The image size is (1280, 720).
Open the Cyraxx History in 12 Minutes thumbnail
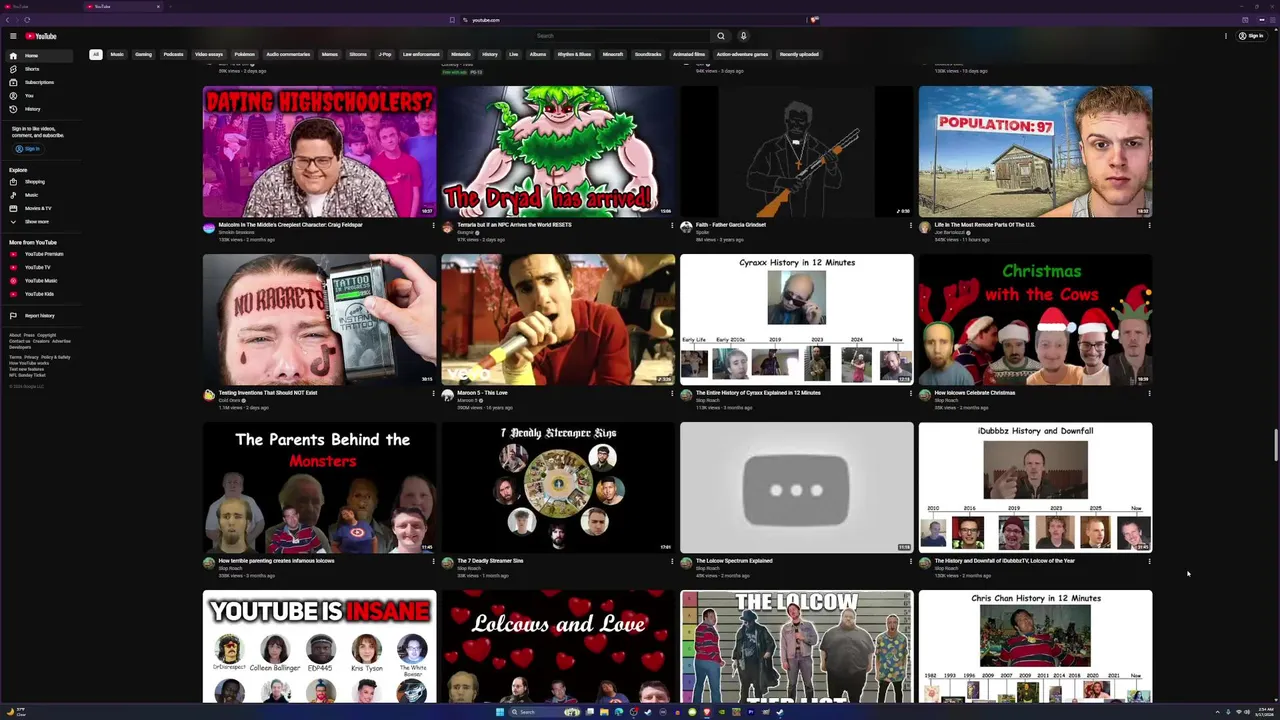pyautogui.click(x=797, y=320)
